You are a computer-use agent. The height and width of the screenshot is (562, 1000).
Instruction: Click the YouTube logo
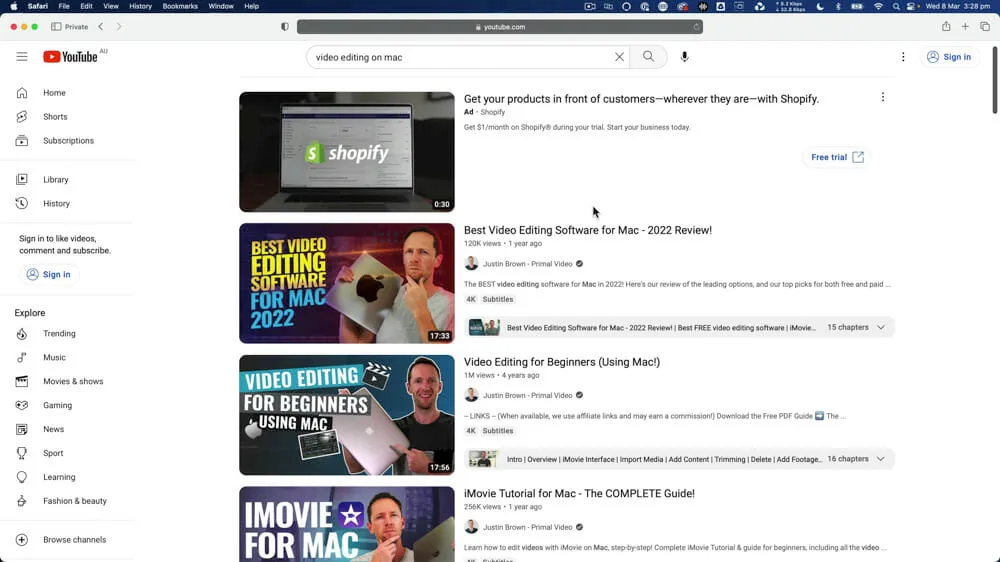pyautogui.click(x=70, y=57)
